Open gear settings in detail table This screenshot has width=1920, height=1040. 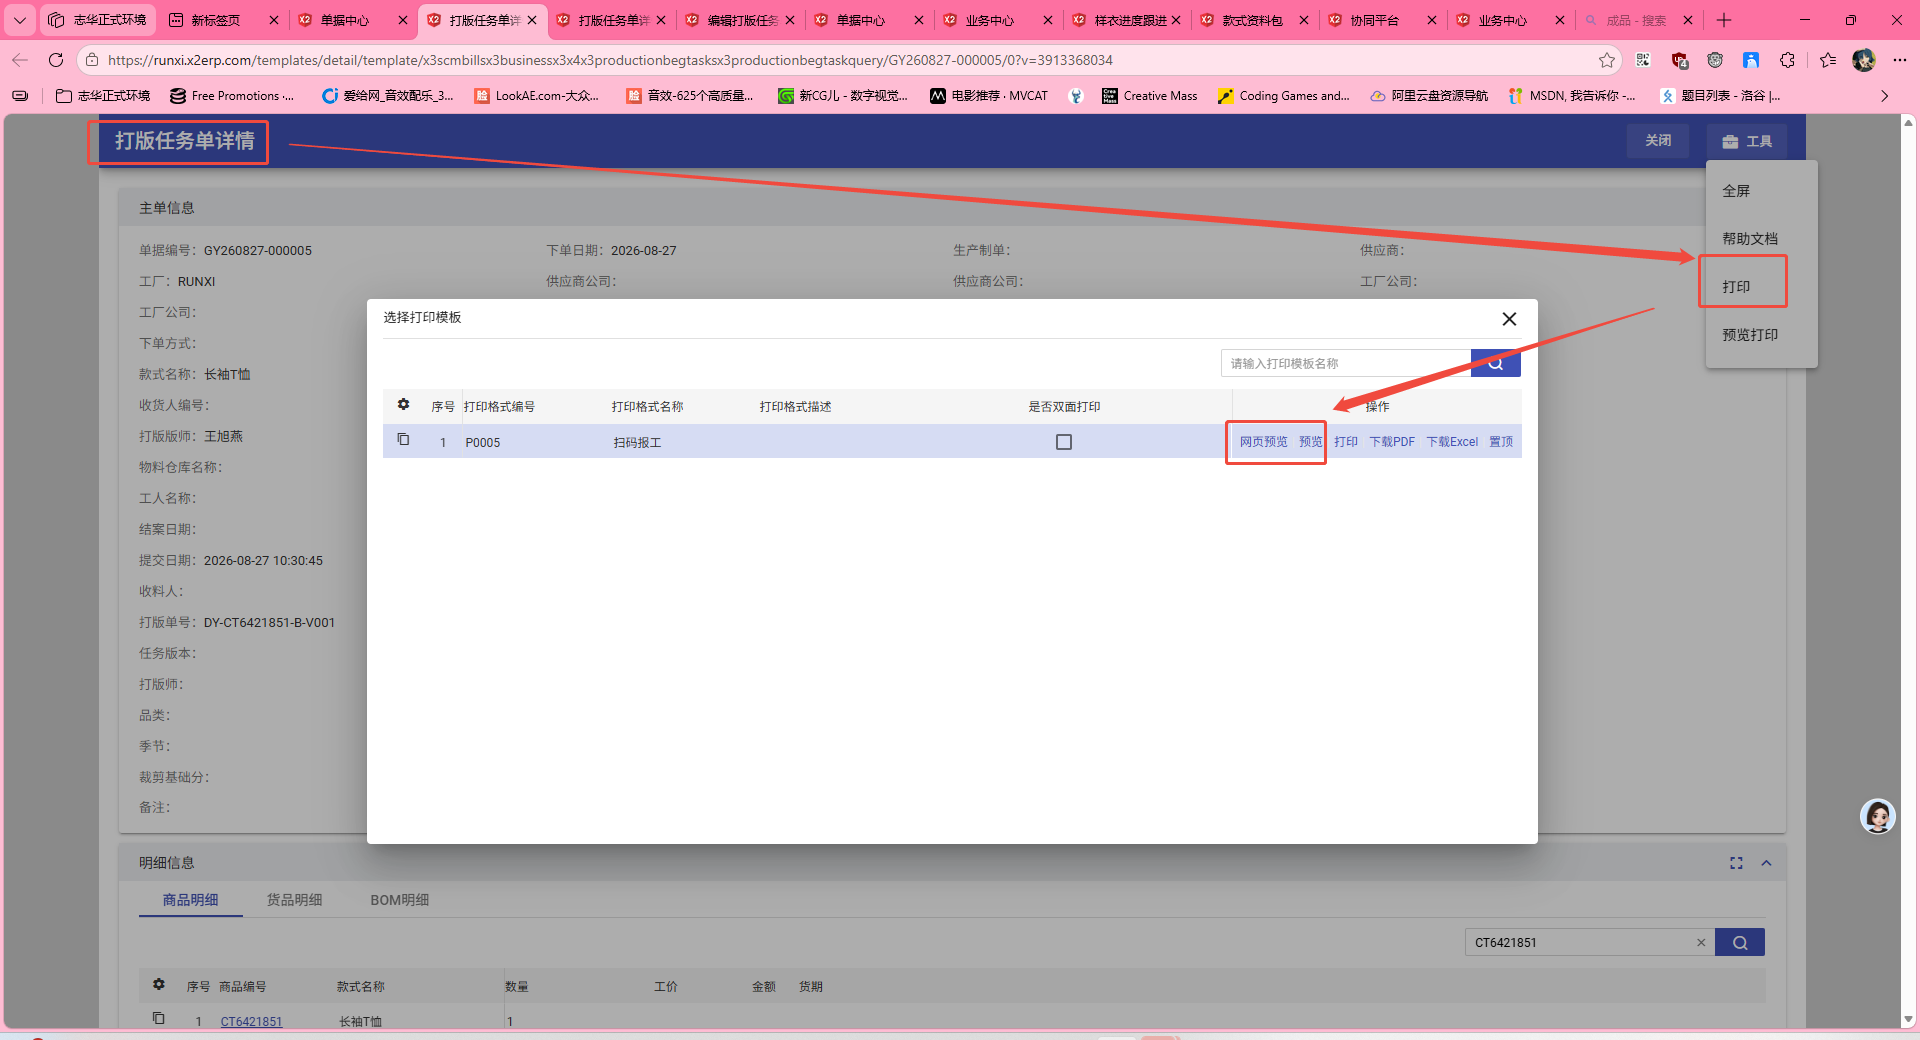click(158, 985)
